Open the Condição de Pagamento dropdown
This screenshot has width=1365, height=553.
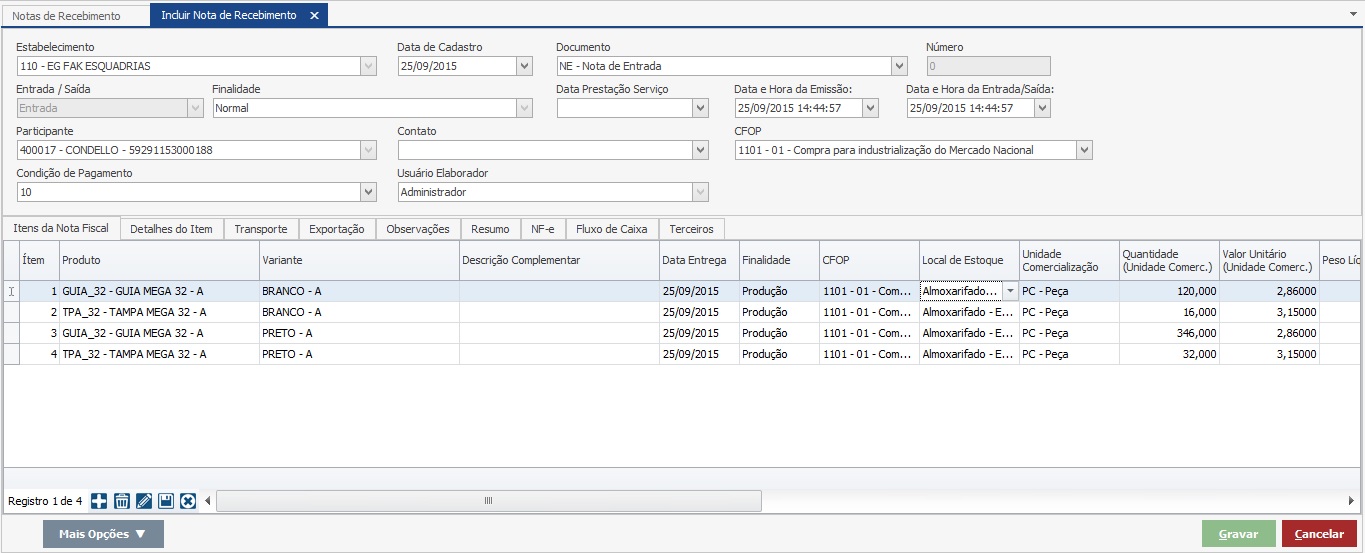click(368, 192)
